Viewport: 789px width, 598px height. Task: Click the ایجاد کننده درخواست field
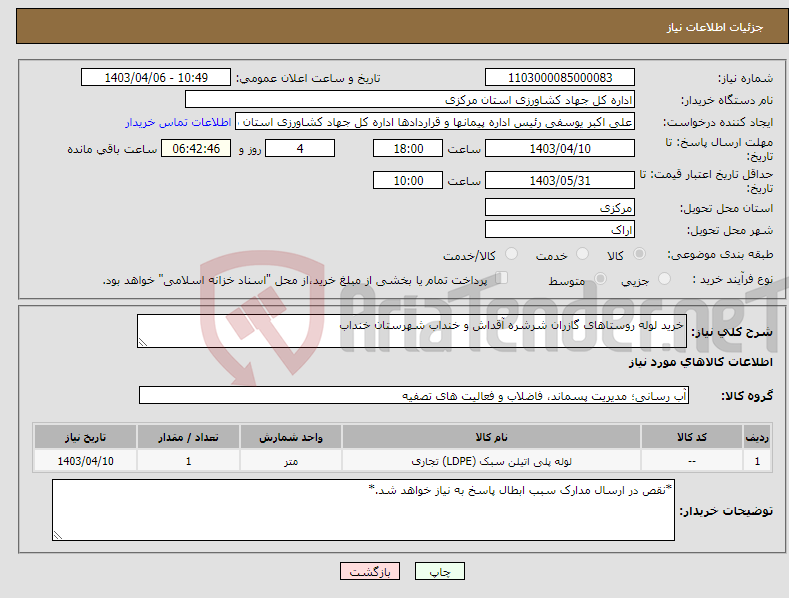click(x=435, y=122)
